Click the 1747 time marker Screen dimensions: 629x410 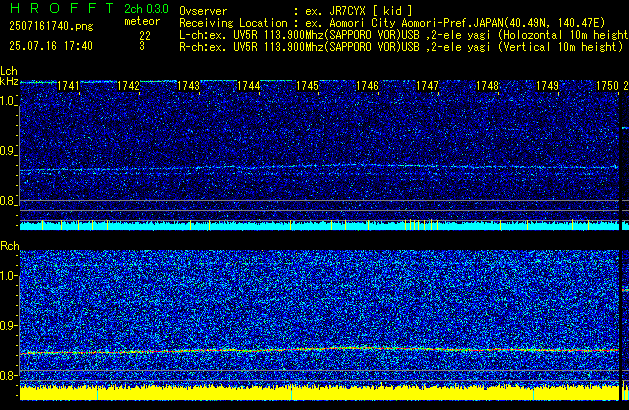click(427, 86)
